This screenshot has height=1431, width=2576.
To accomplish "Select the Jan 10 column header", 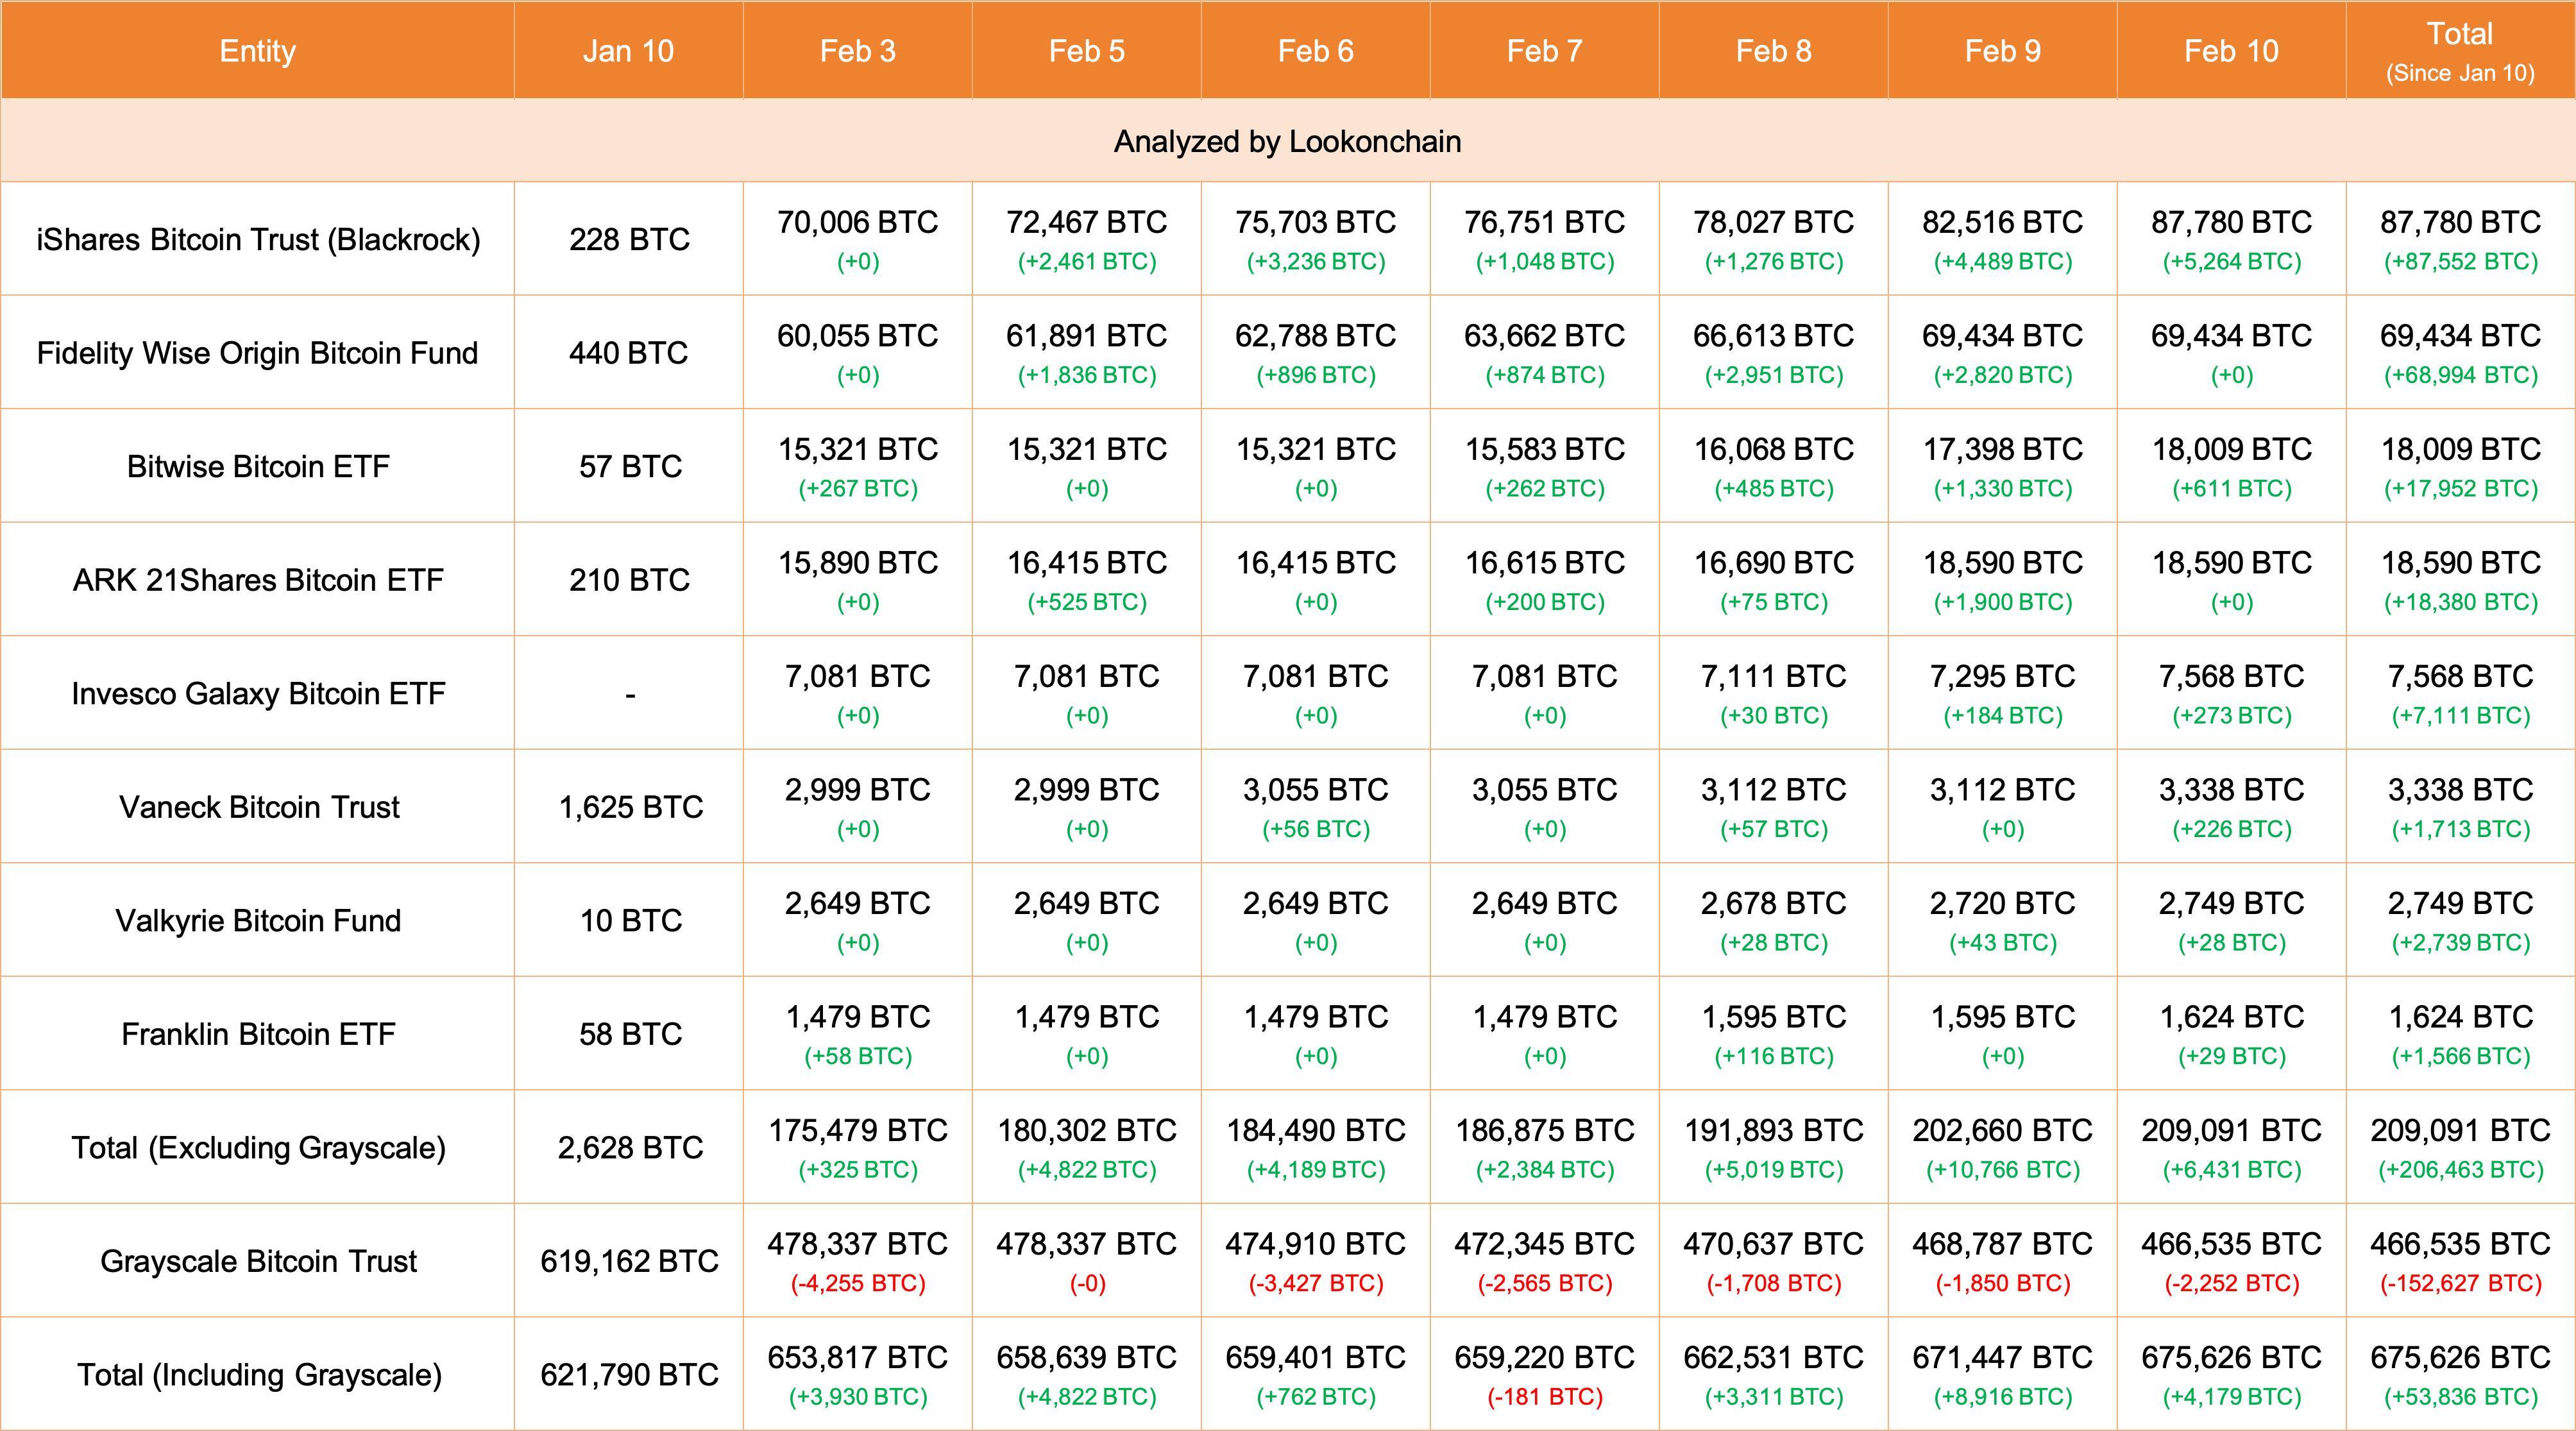I will pyautogui.click(x=628, y=51).
